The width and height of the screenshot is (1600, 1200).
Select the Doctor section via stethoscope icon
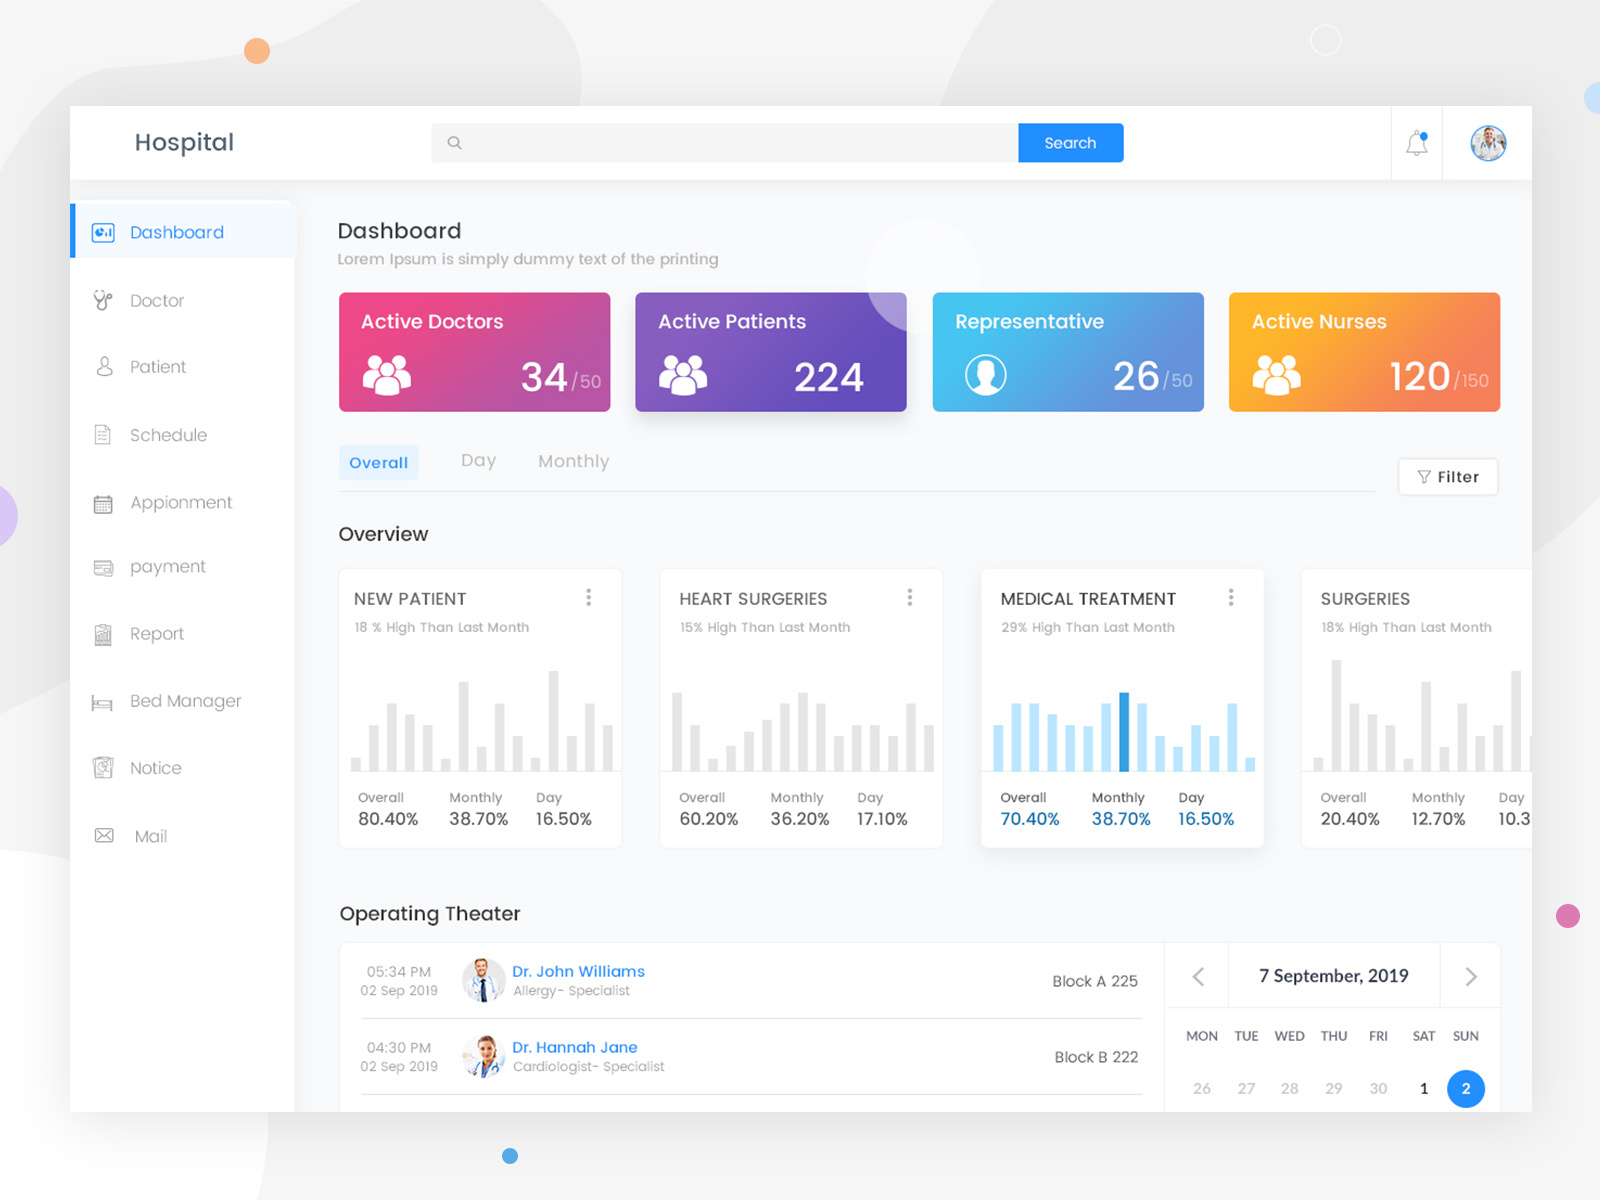(103, 300)
